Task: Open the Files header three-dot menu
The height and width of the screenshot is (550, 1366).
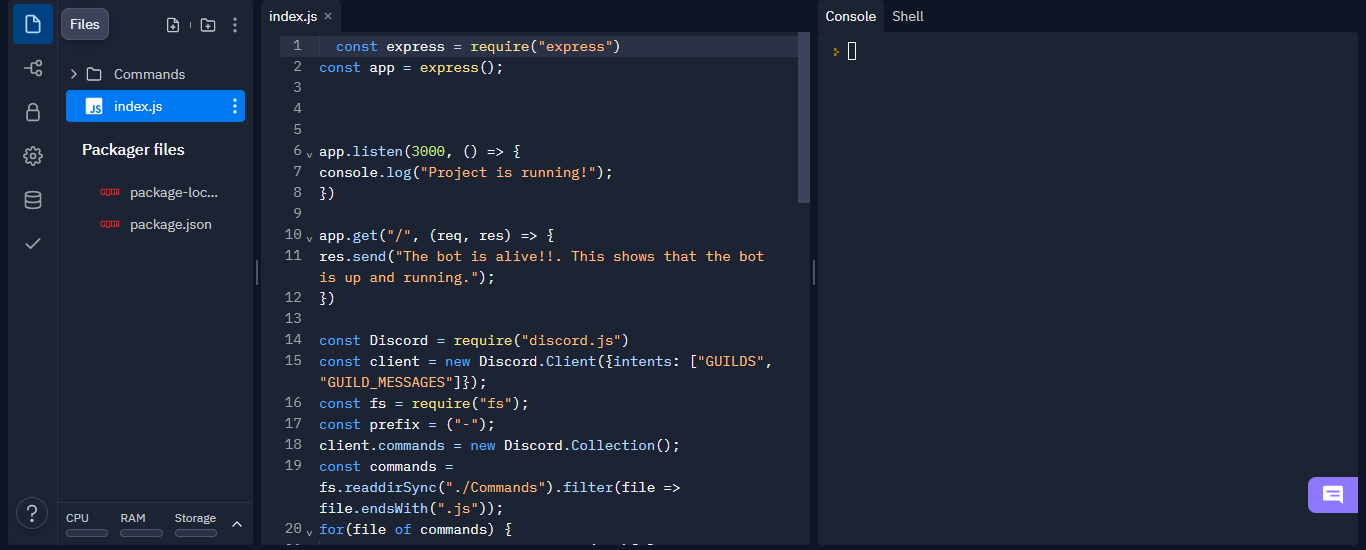Action: click(x=235, y=25)
